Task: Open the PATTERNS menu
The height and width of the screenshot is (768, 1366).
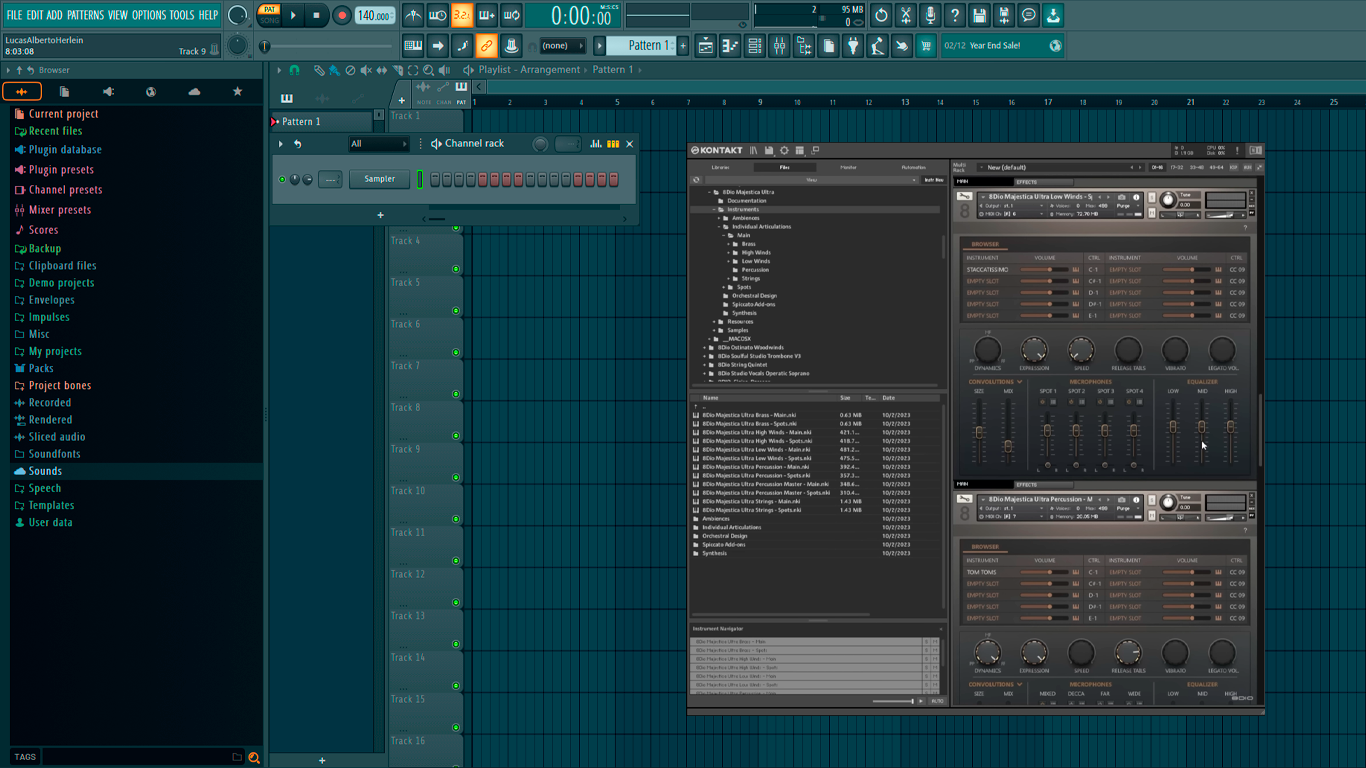Action: pyautogui.click(x=85, y=15)
